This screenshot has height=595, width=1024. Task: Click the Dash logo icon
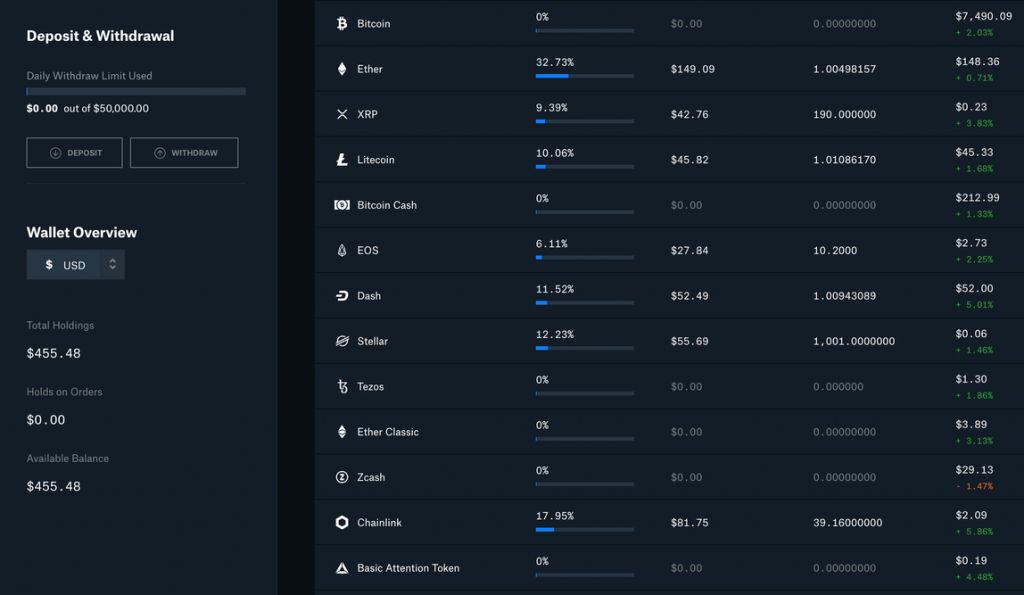342,296
